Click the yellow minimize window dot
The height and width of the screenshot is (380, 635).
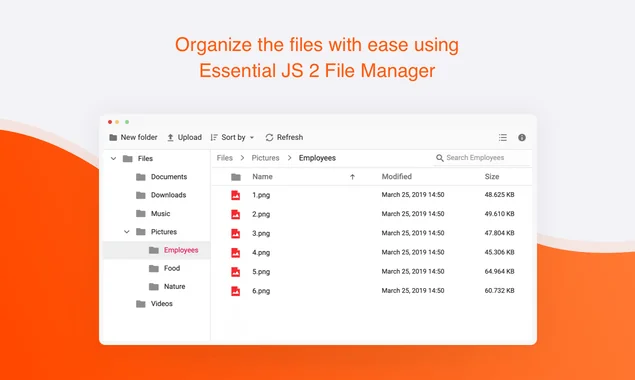click(117, 122)
